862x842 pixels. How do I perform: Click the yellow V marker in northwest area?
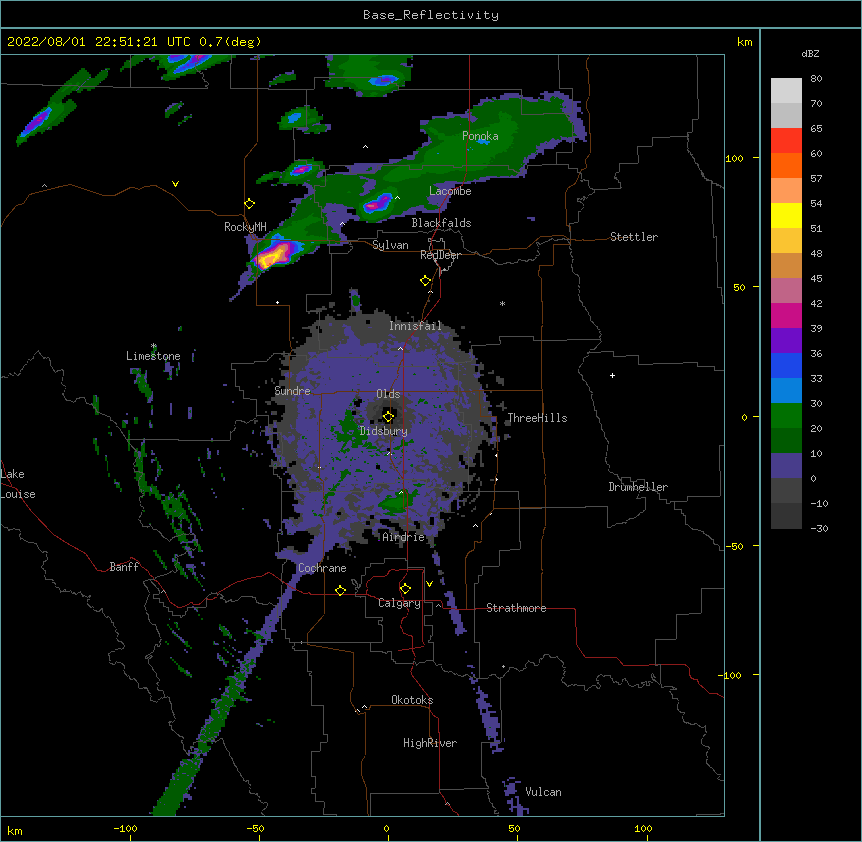175,184
